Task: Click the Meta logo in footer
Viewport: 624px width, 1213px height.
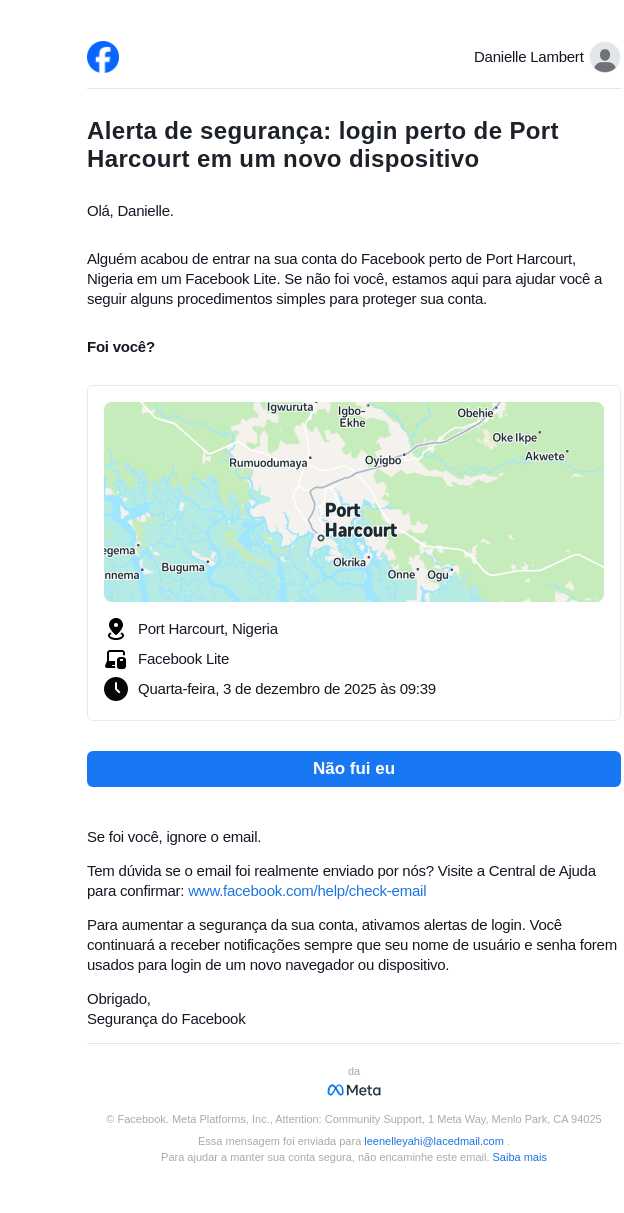Action: [x=354, y=1090]
